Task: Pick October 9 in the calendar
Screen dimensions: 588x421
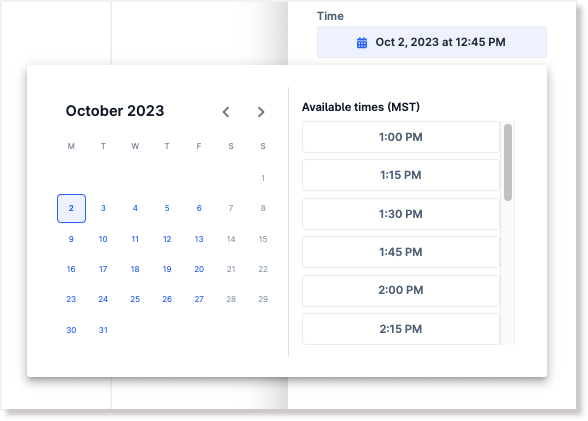Action: point(71,239)
